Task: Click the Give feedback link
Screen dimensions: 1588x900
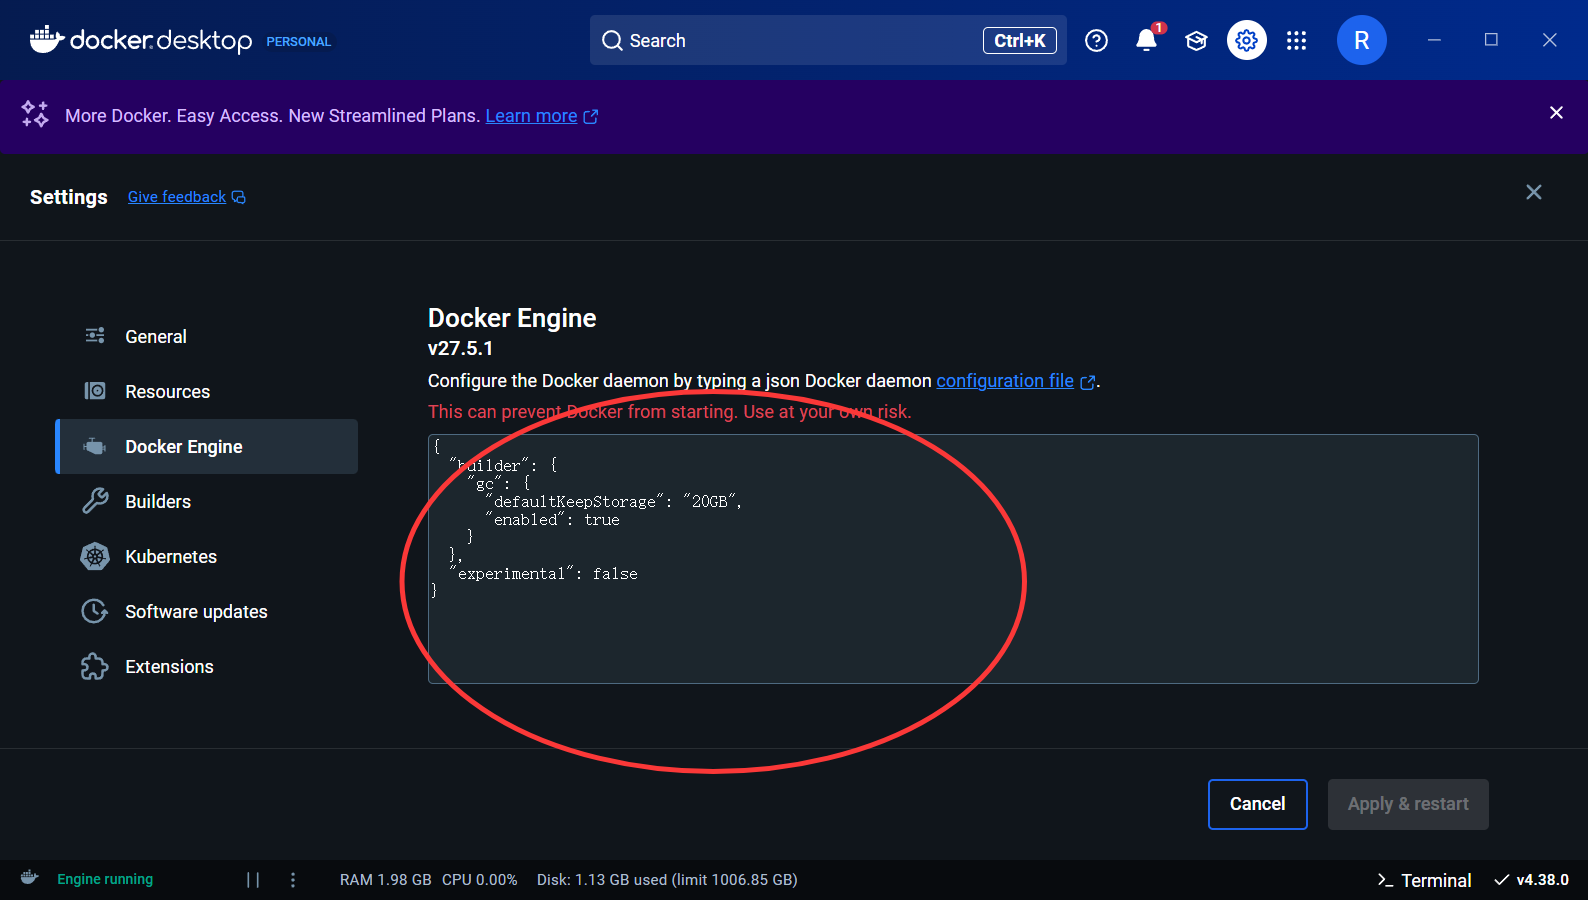Action: click(177, 197)
